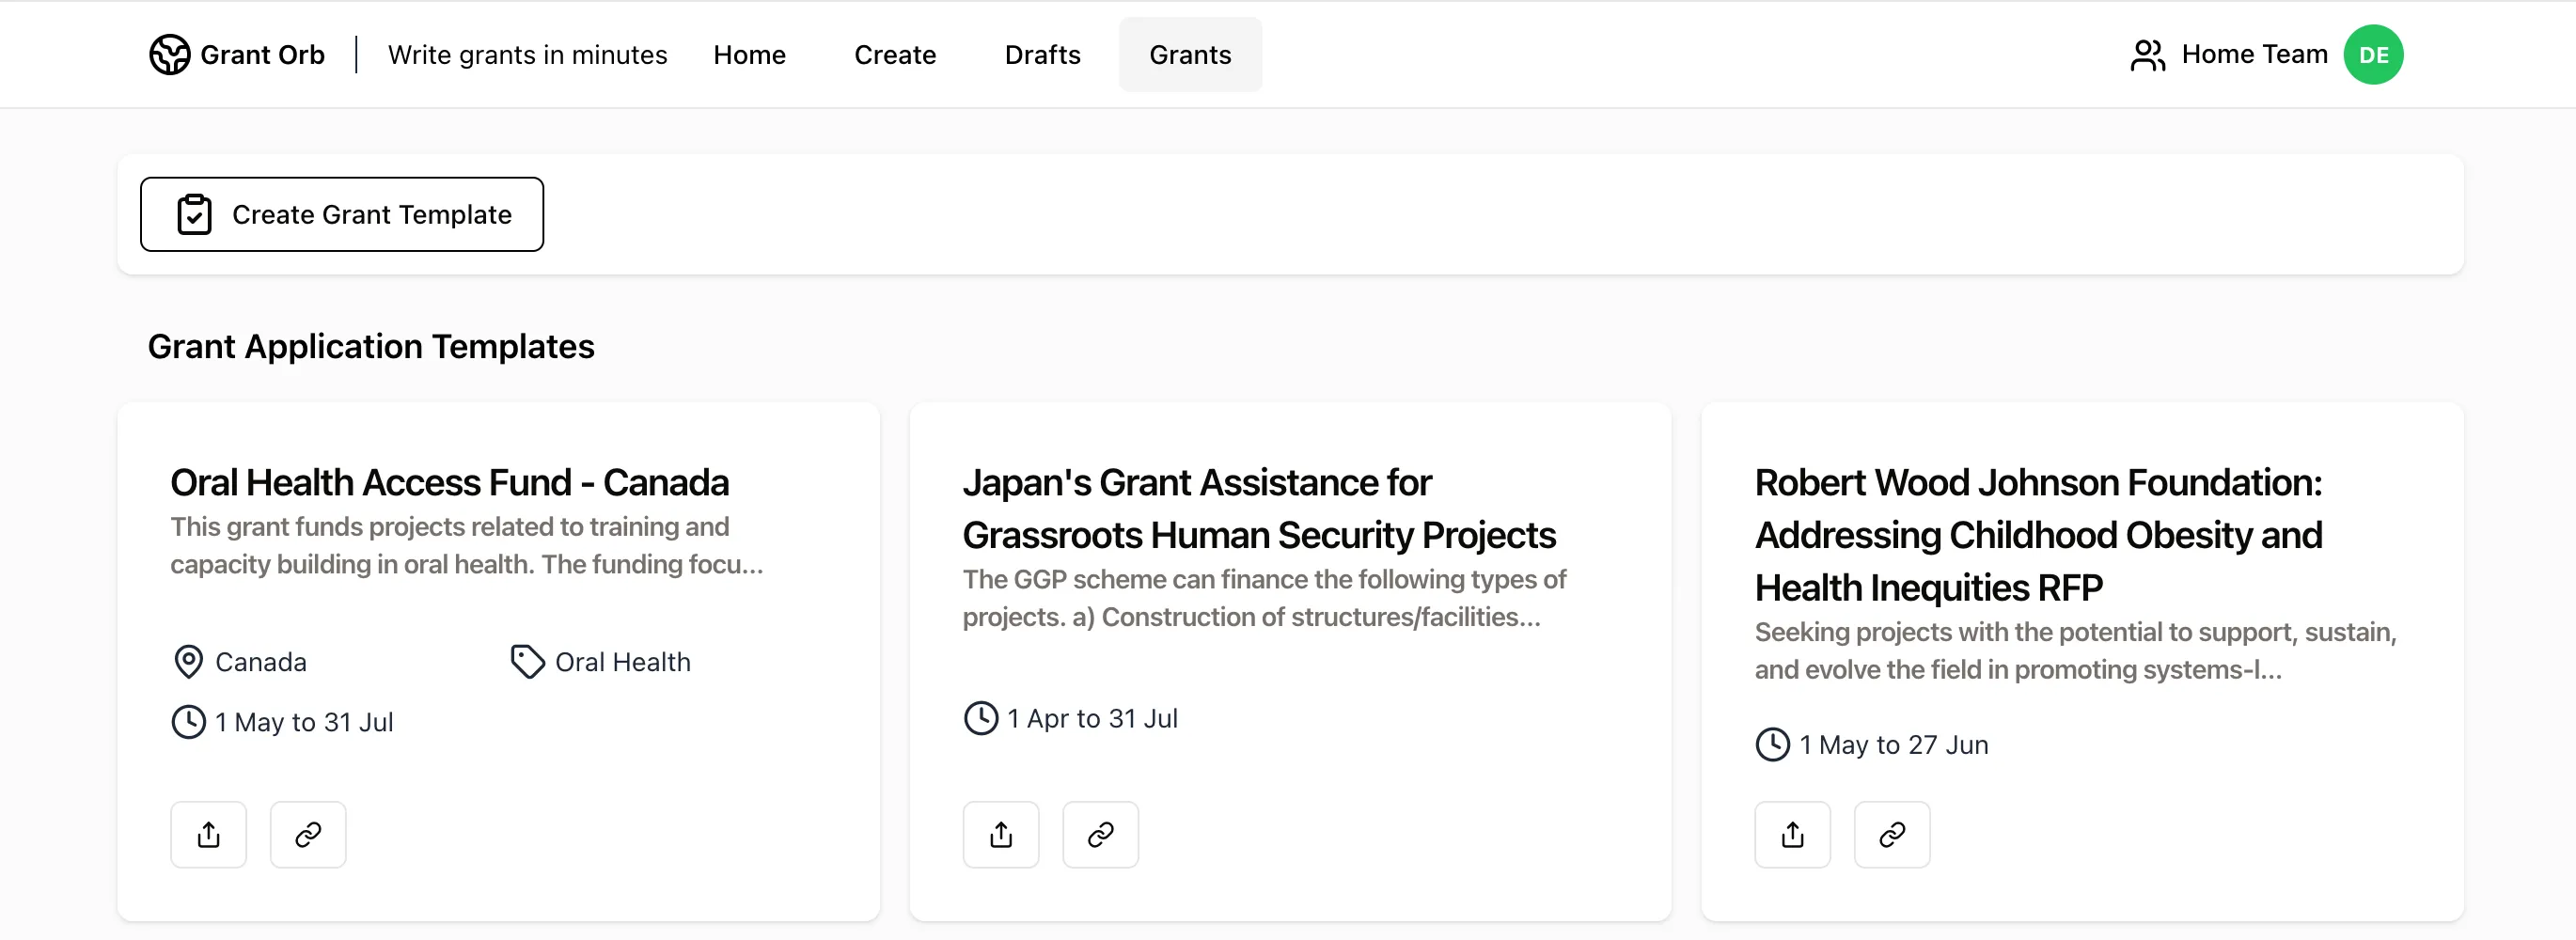Click the 'Canada' location text
The width and height of the screenshot is (2576, 940).
click(x=261, y=662)
